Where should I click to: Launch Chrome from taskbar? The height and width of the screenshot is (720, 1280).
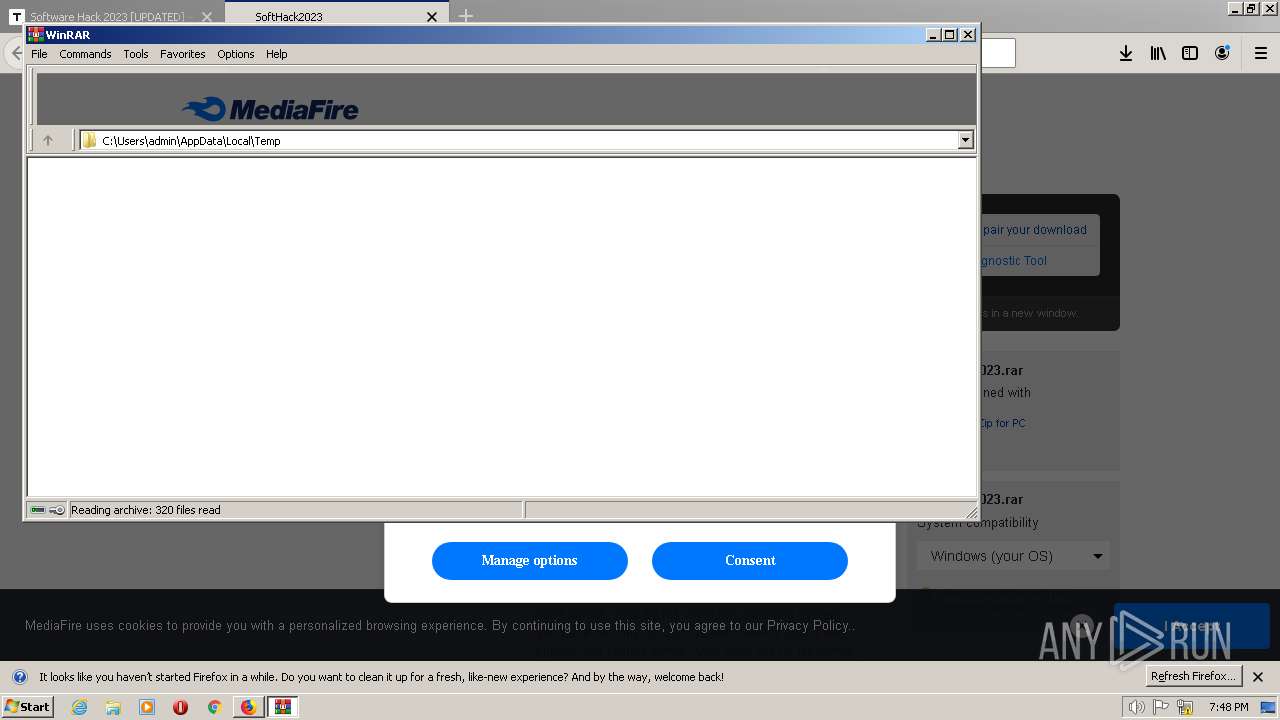click(x=214, y=707)
